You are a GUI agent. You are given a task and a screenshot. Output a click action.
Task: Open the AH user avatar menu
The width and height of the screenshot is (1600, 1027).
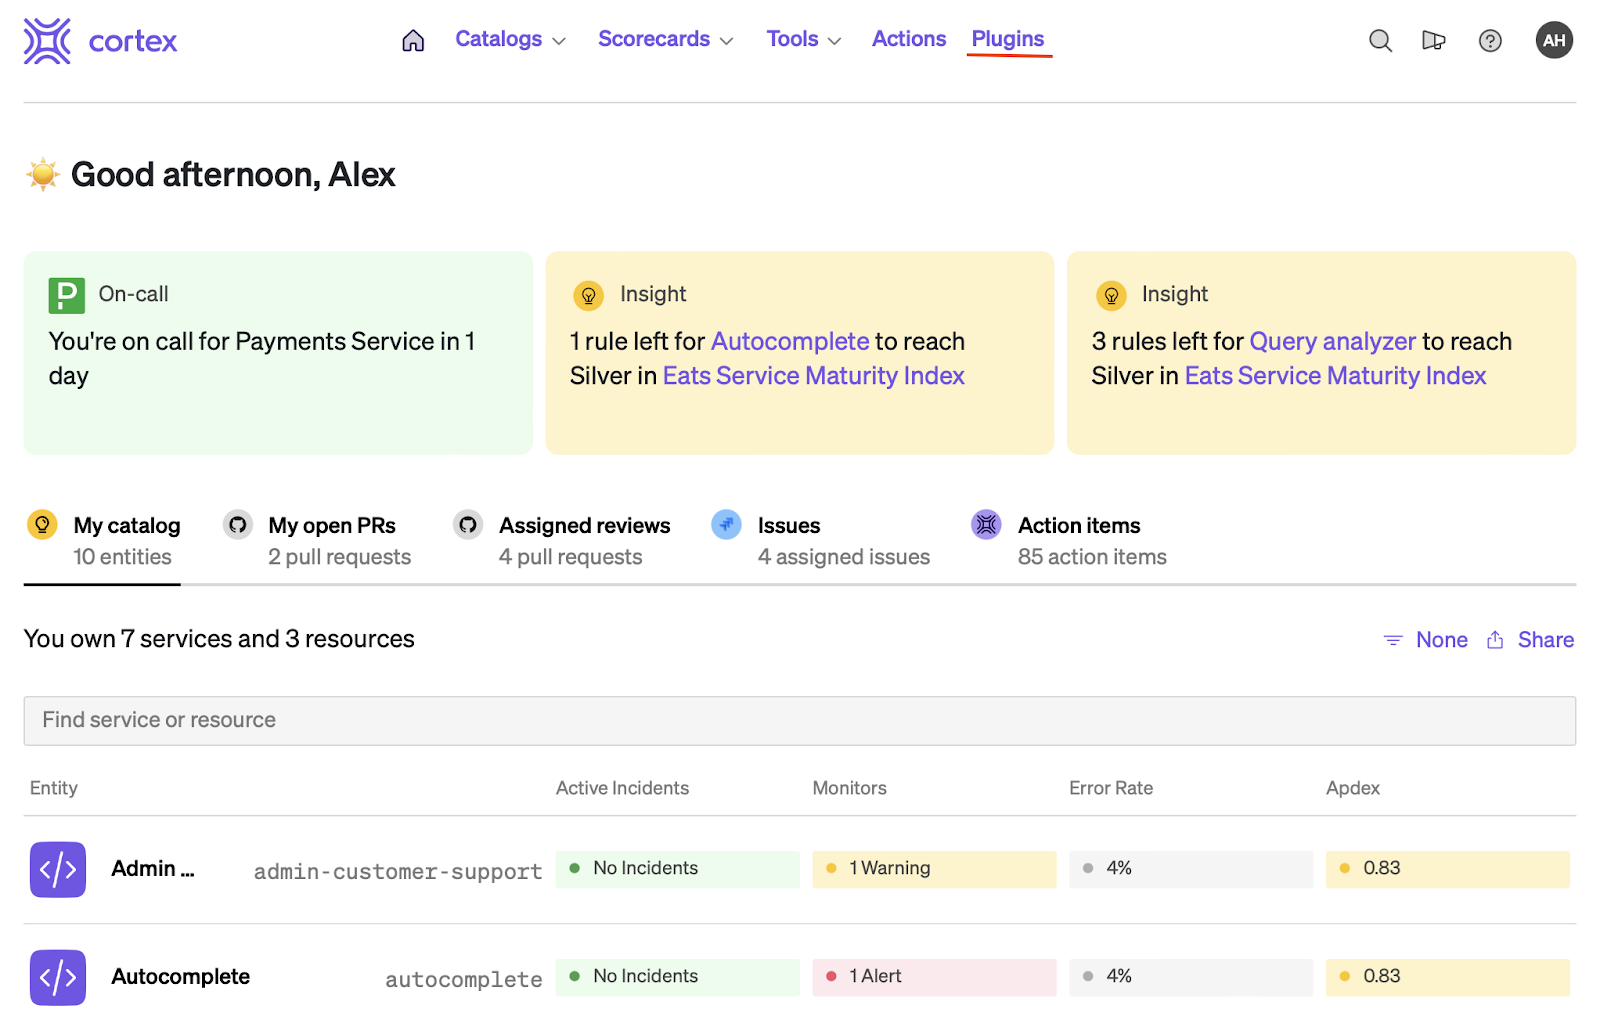coord(1554,40)
